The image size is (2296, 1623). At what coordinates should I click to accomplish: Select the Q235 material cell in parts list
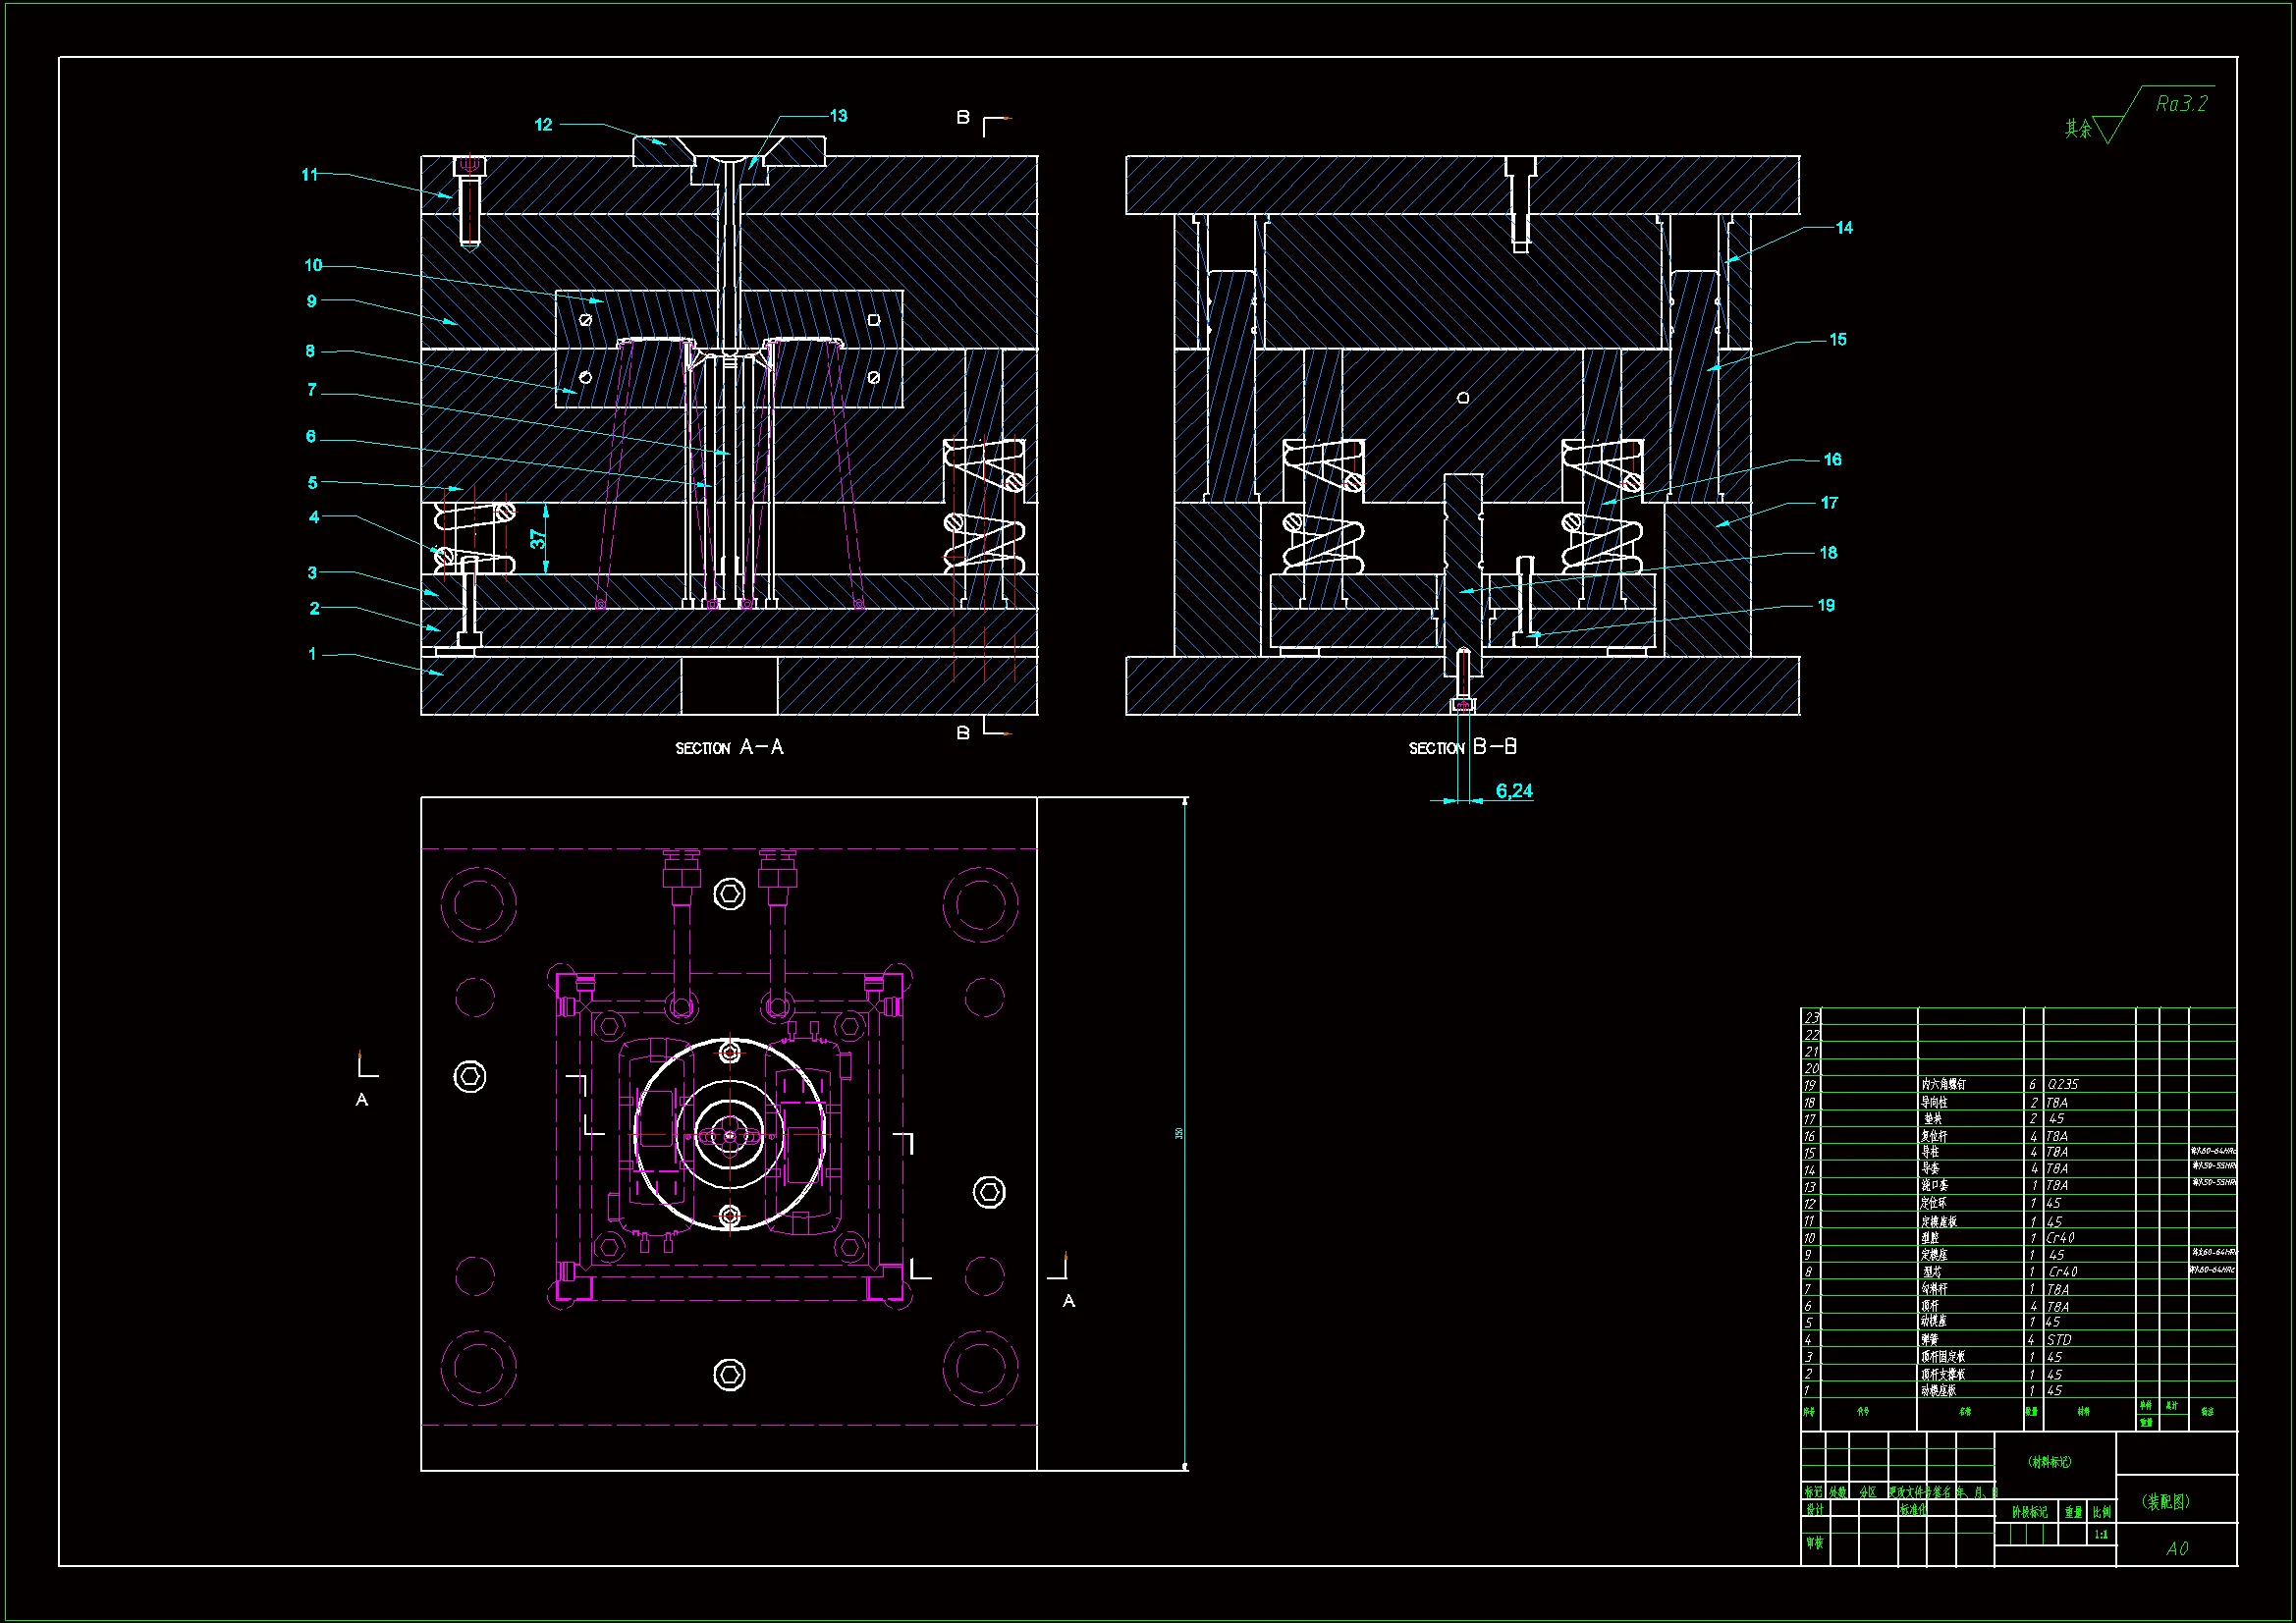coord(2062,1084)
